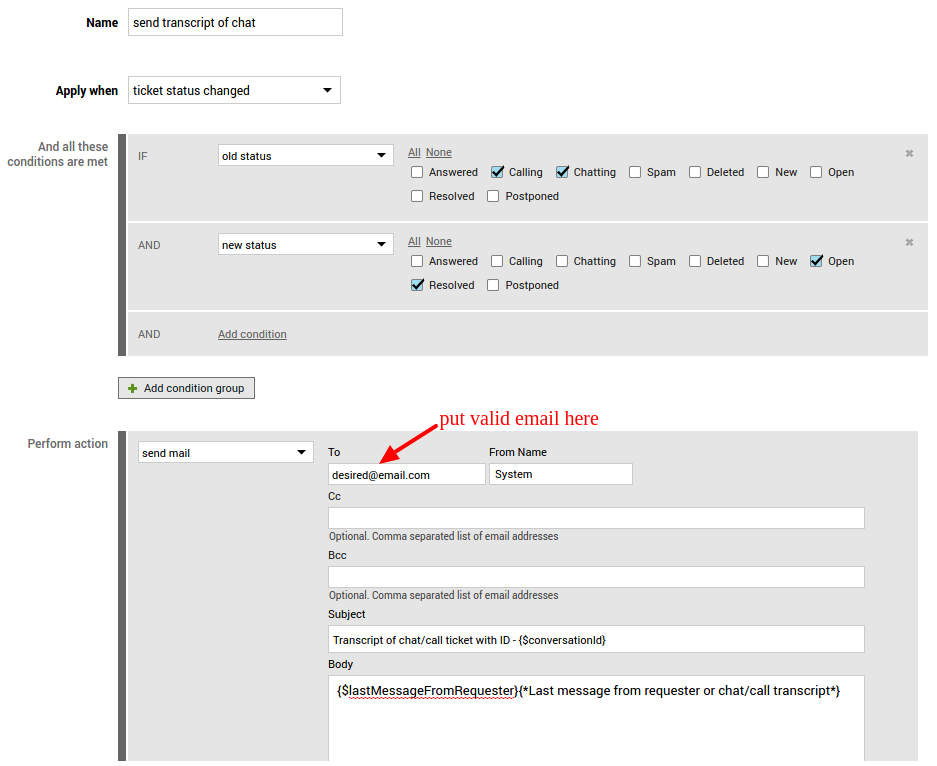Screen dimensions: 937x766
Task: Open the Apply when dropdown
Action: pyautogui.click(x=234, y=90)
